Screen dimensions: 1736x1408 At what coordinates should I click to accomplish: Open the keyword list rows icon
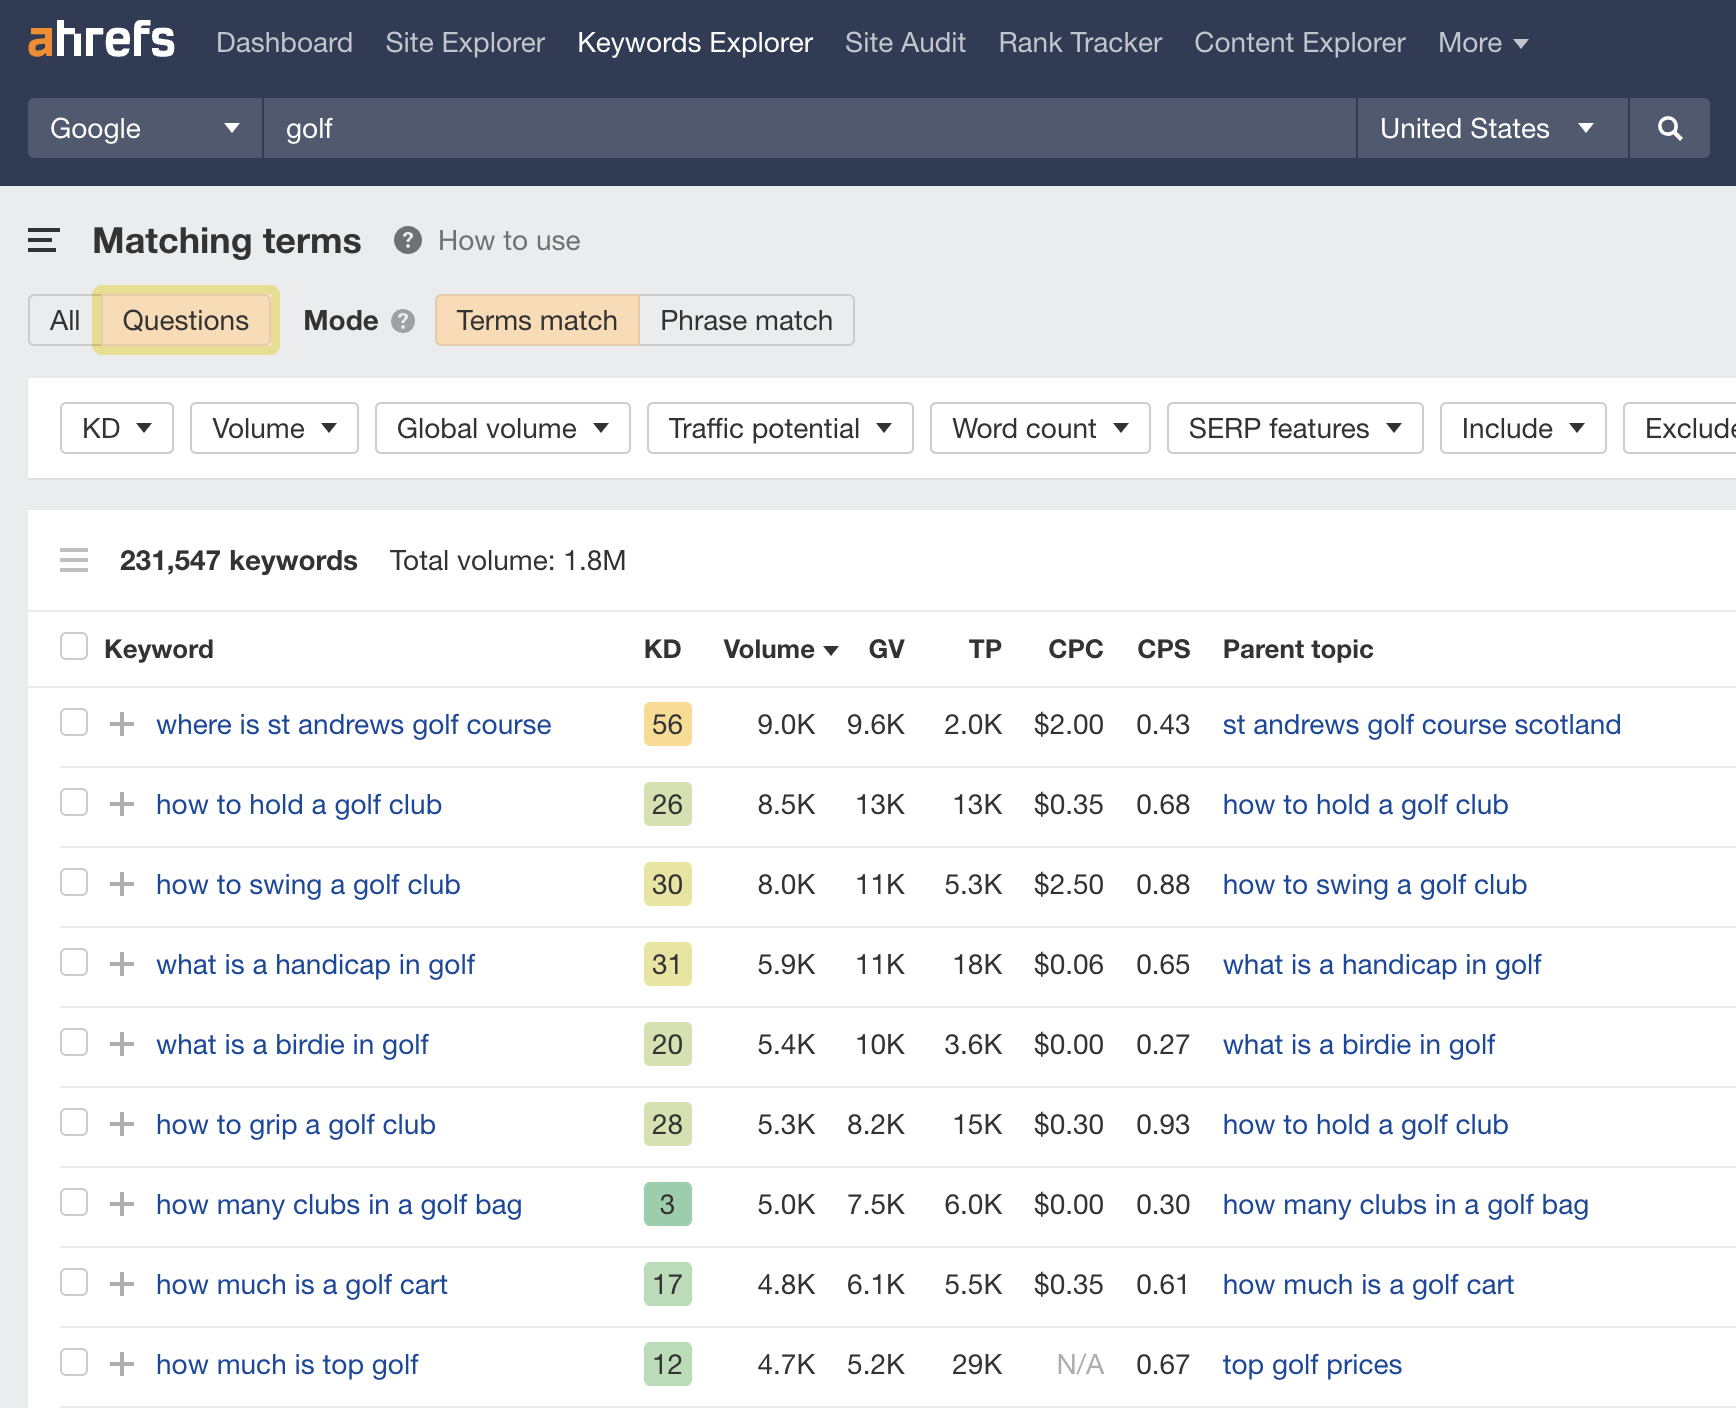[73, 560]
